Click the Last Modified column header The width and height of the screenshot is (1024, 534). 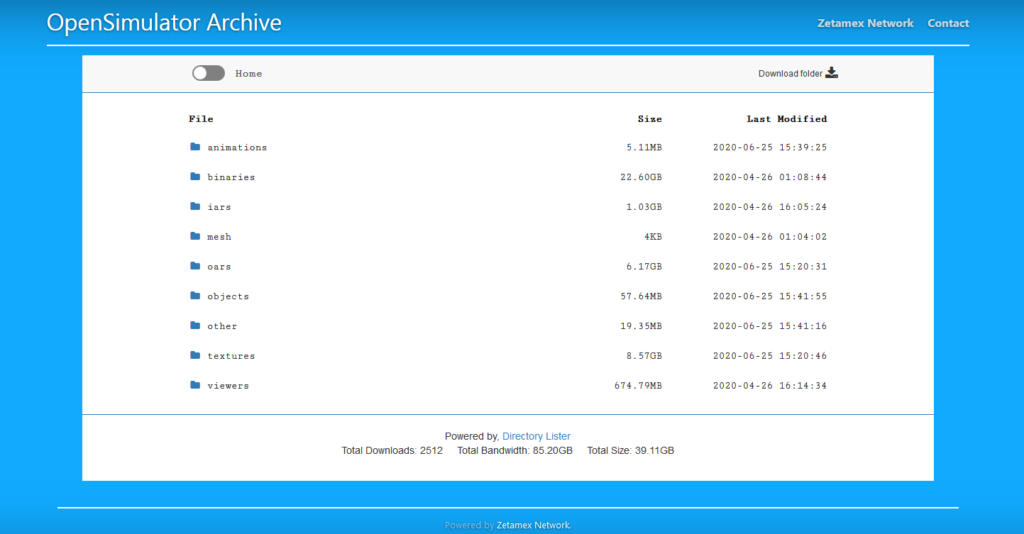(787, 119)
